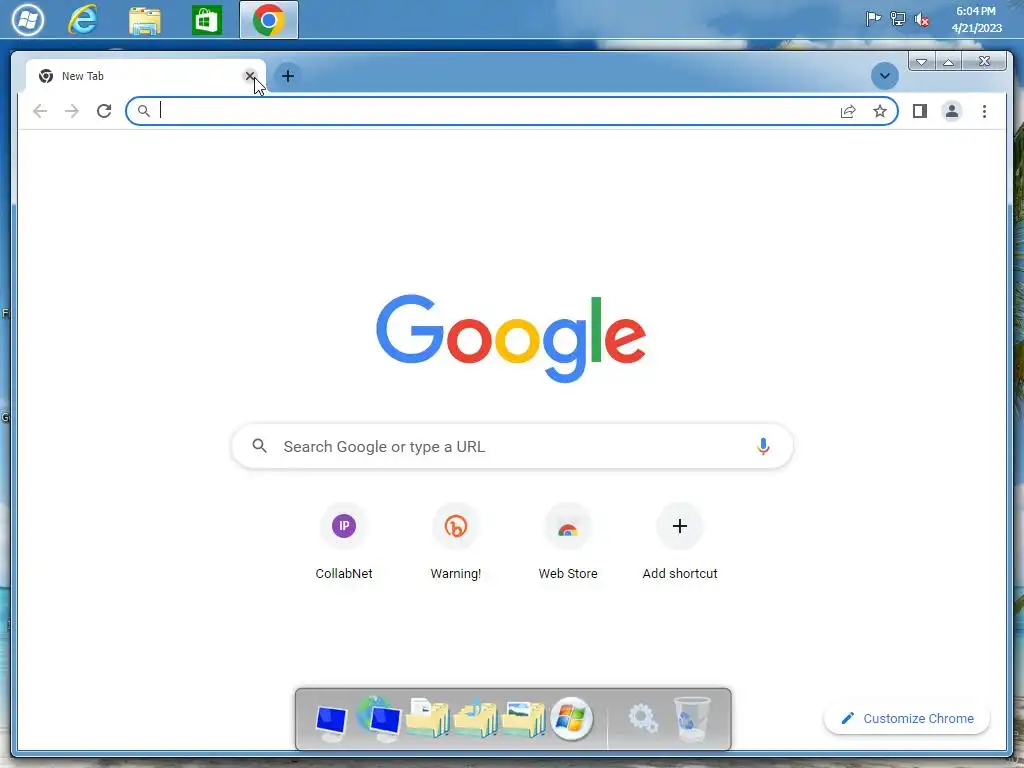Click the network tray icon
This screenshot has width=1024, height=768.
pyautogui.click(x=898, y=19)
